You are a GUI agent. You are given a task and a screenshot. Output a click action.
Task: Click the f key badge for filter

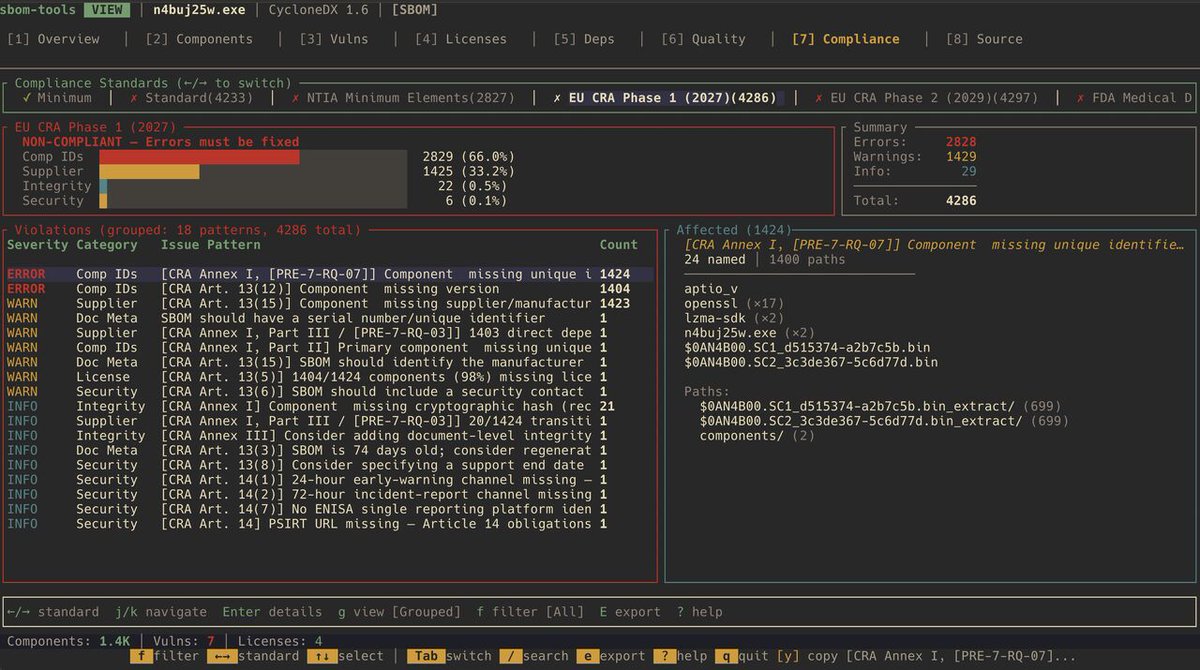tap(142, 656)
